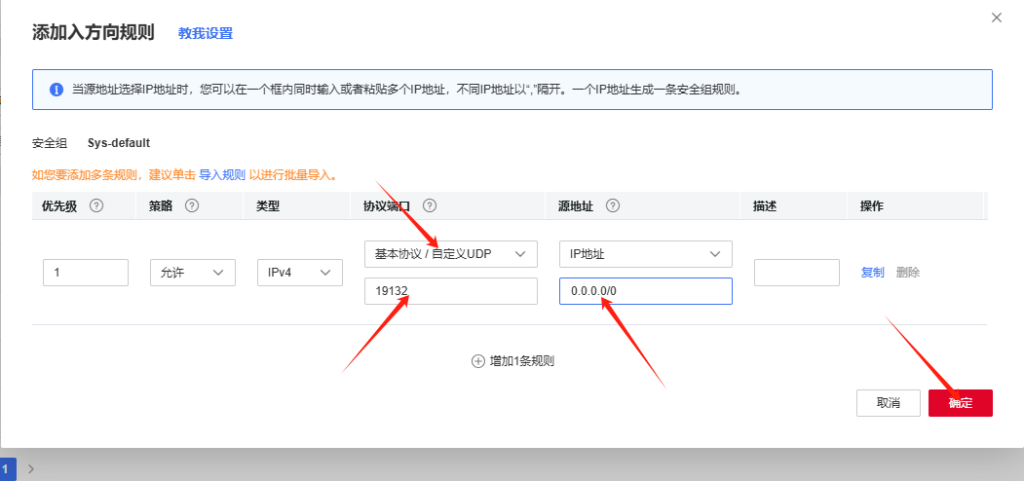1024x481 pixels.
Task: Click the blue info icon in notice banner
Action: [56, 89]
